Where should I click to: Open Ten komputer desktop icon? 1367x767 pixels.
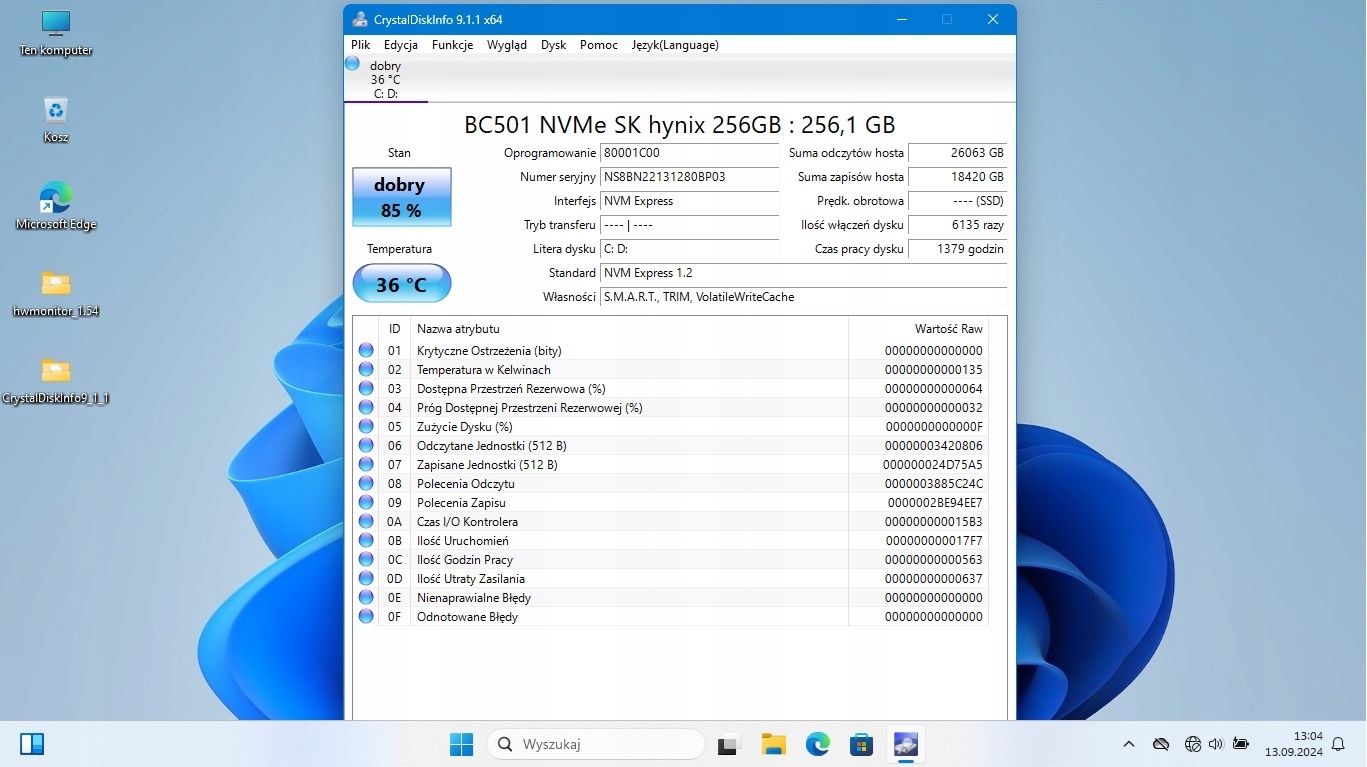pyautogui.click(x=56, y=32)
